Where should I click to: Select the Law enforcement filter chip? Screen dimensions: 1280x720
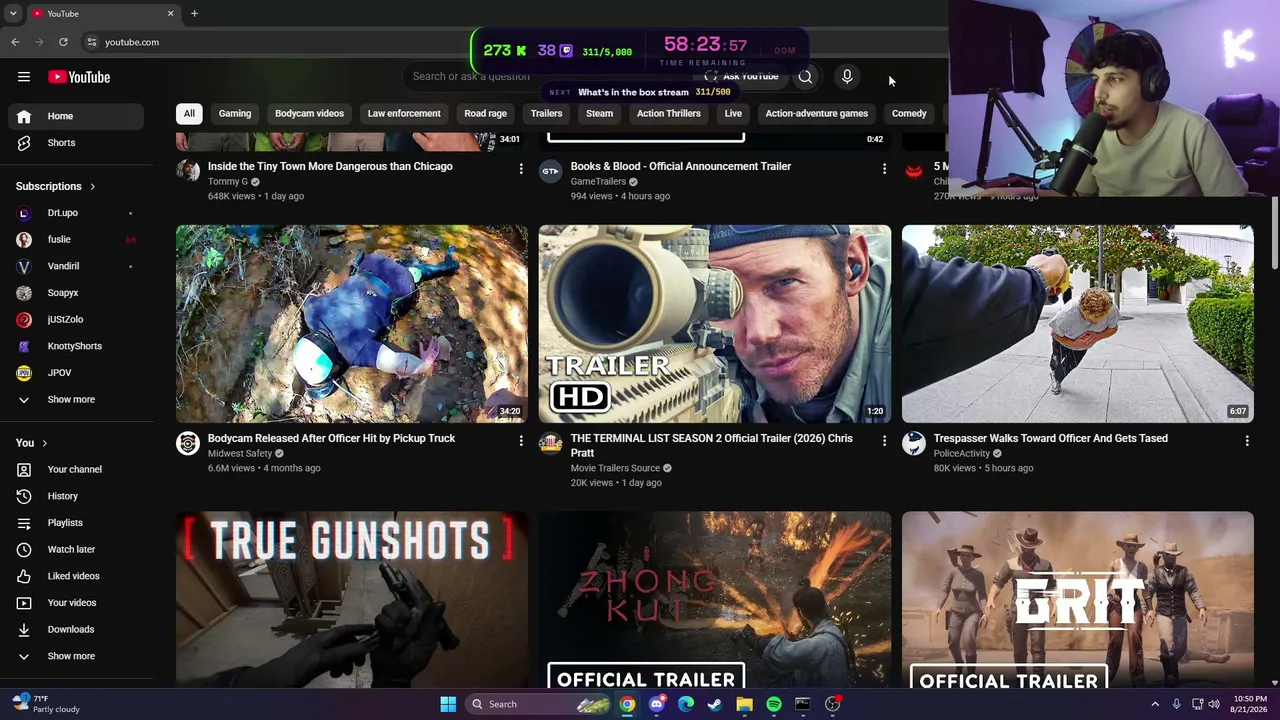404,113
